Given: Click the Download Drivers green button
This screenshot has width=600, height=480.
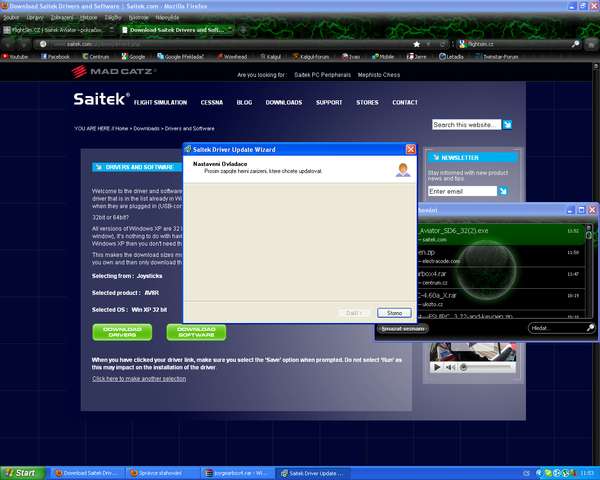Looking at the screenshot, I should (122, 332).
